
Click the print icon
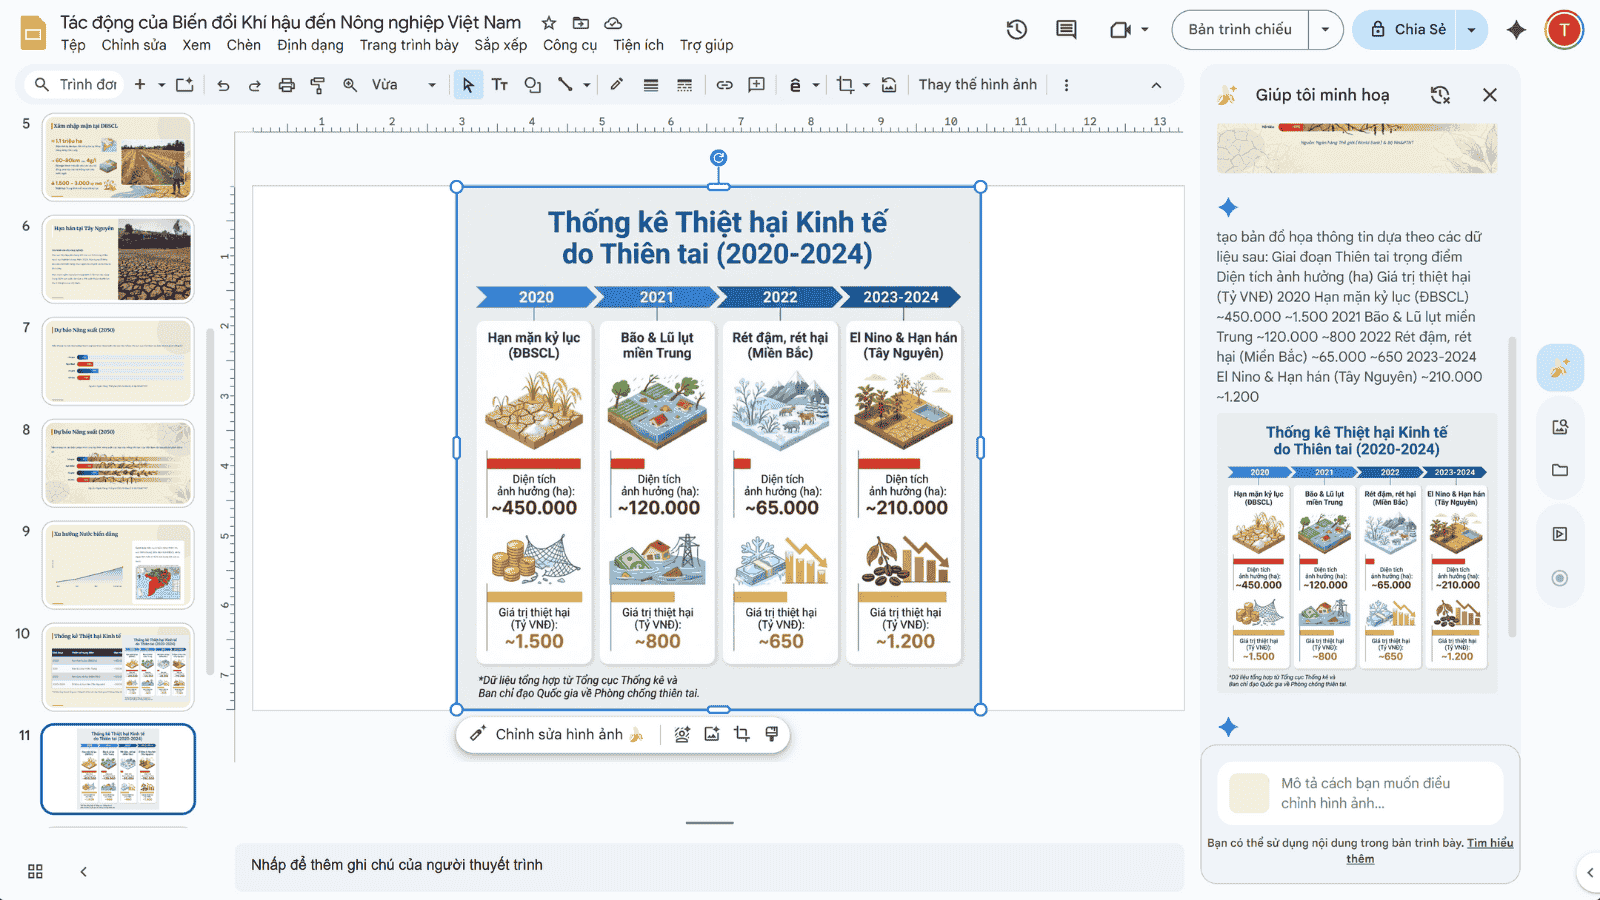287,85
